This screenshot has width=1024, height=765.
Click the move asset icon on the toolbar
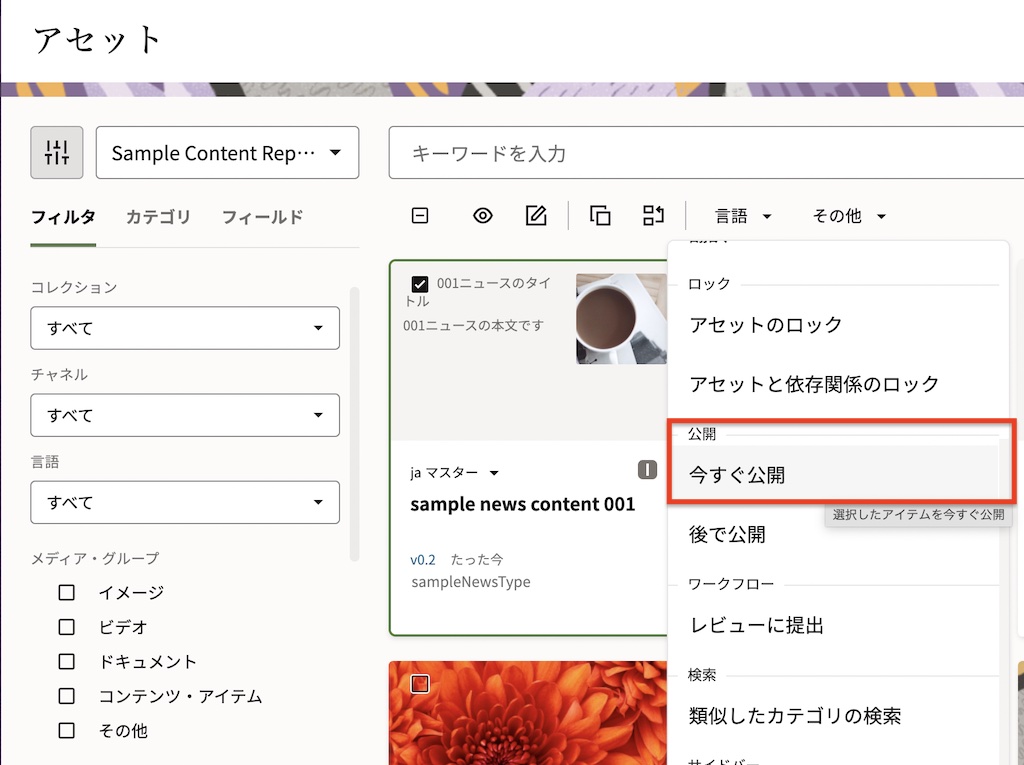(655, 215)
